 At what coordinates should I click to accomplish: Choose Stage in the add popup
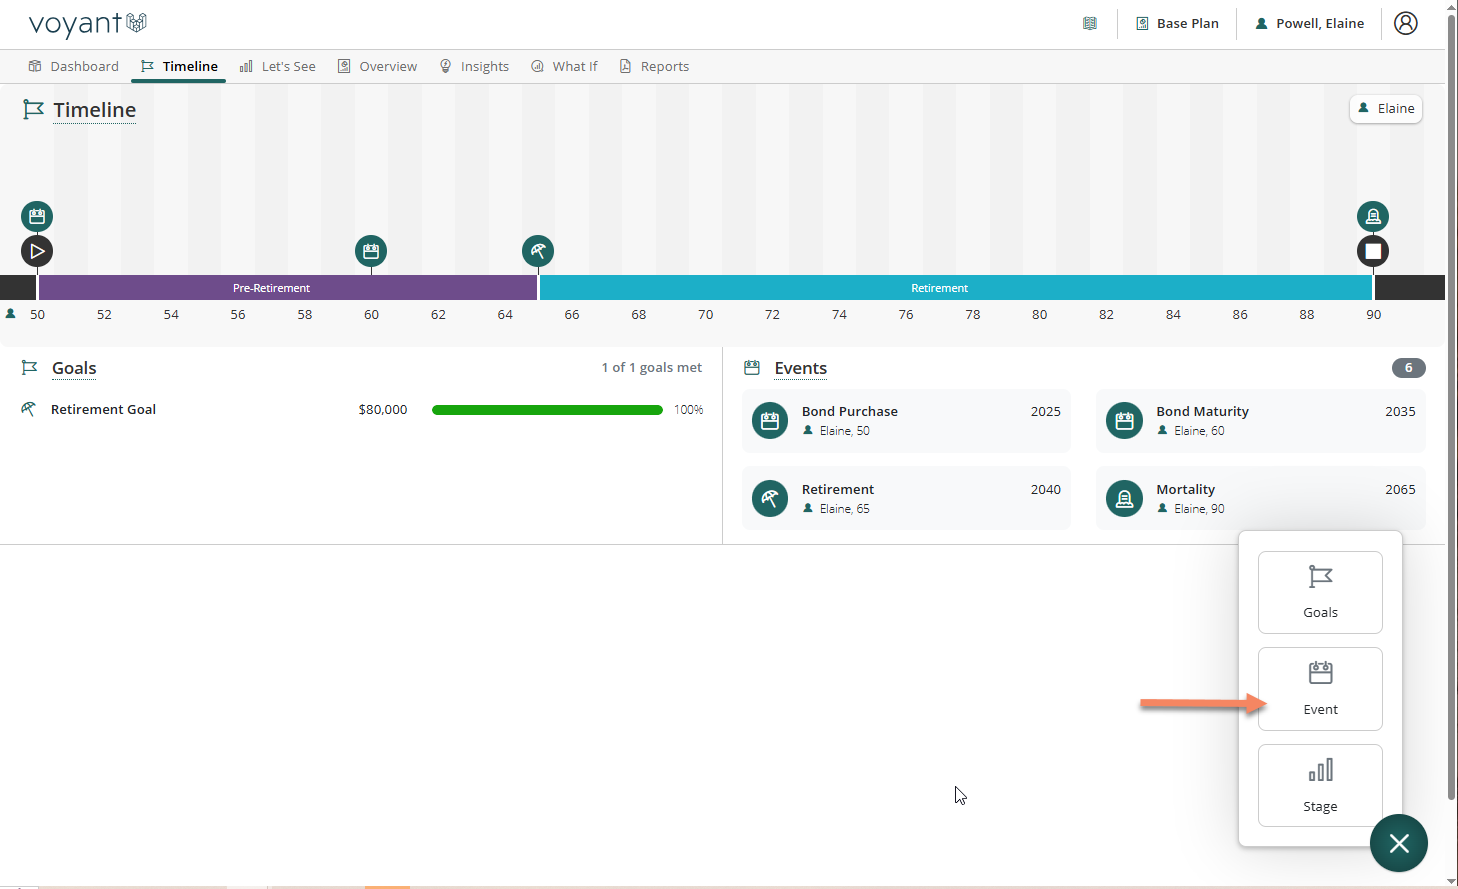1320,785
